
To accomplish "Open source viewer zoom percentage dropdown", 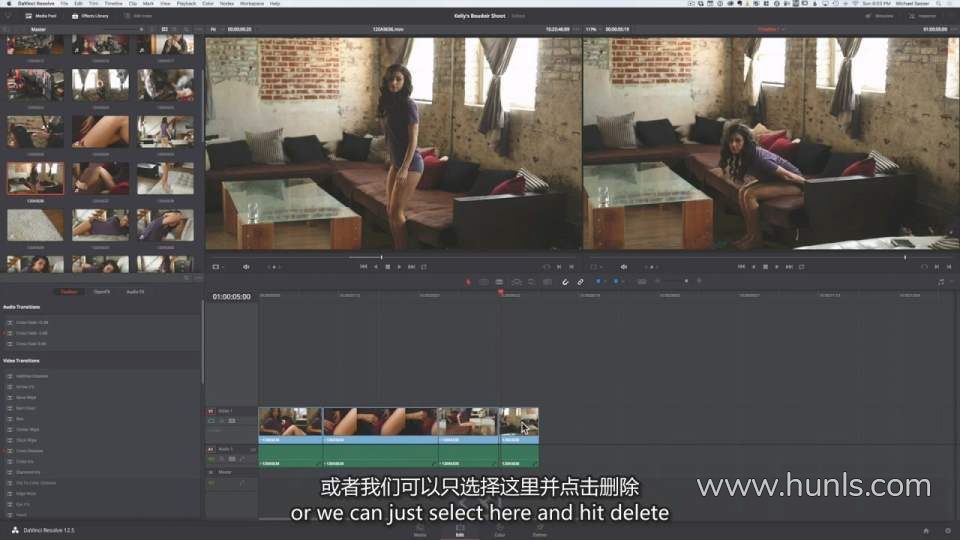I will pos(216,29).
